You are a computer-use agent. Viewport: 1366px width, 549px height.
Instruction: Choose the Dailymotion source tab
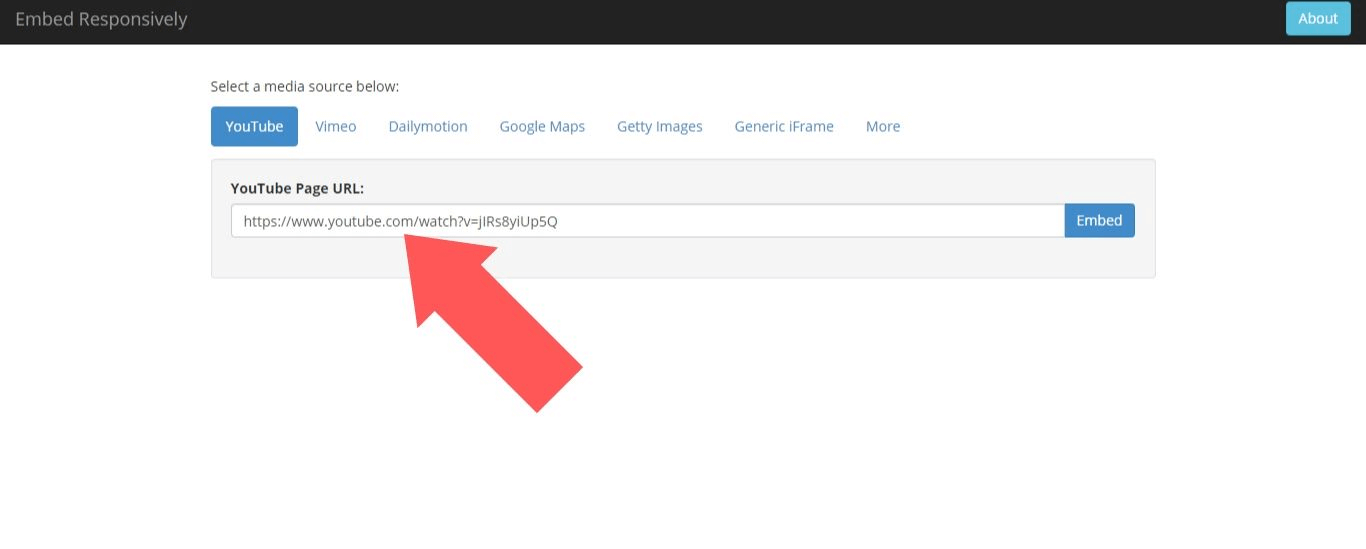pos(428,126)
